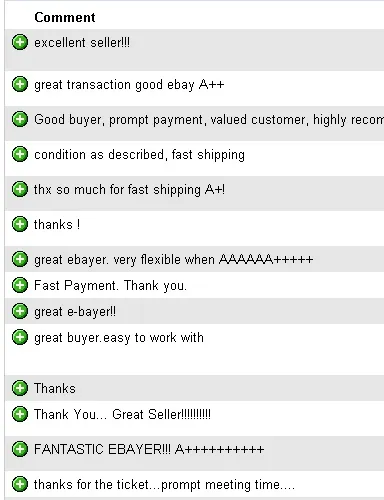Click the green plus icon by 'great e-bayer!!'
Screen dimensions: 384x500
tap(20, 311)
